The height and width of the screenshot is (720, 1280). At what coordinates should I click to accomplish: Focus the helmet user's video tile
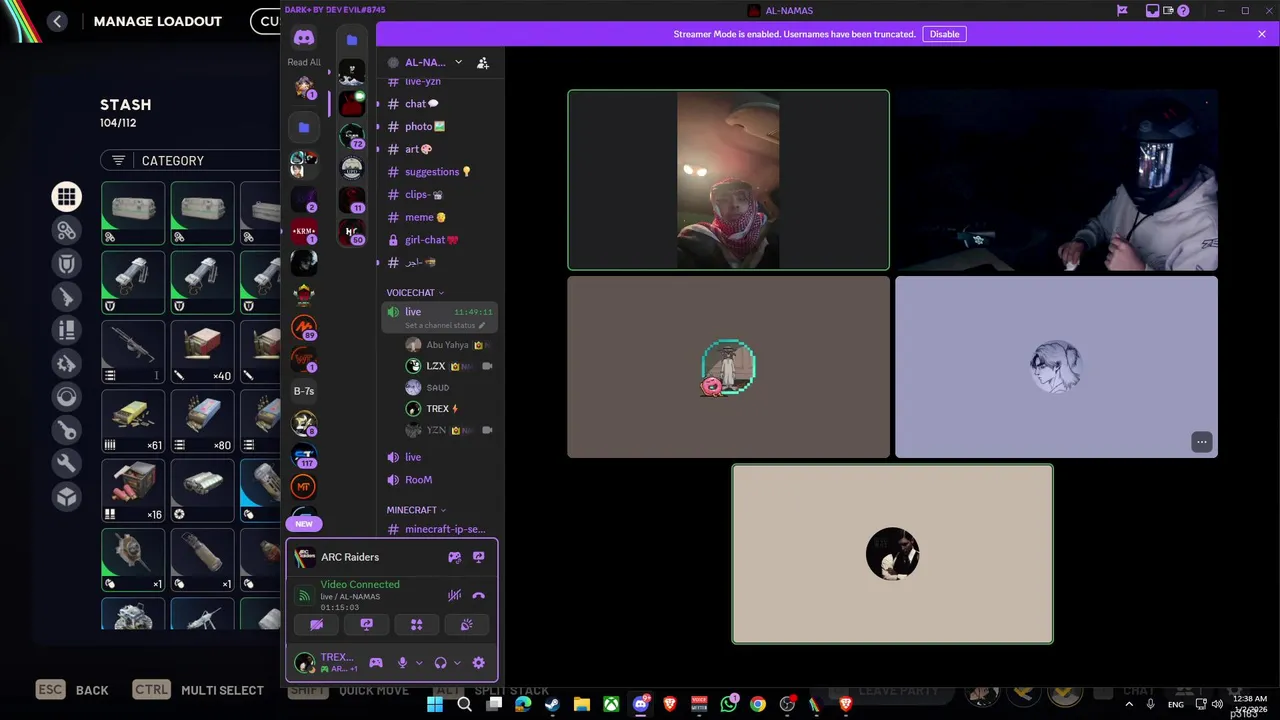1056,180
